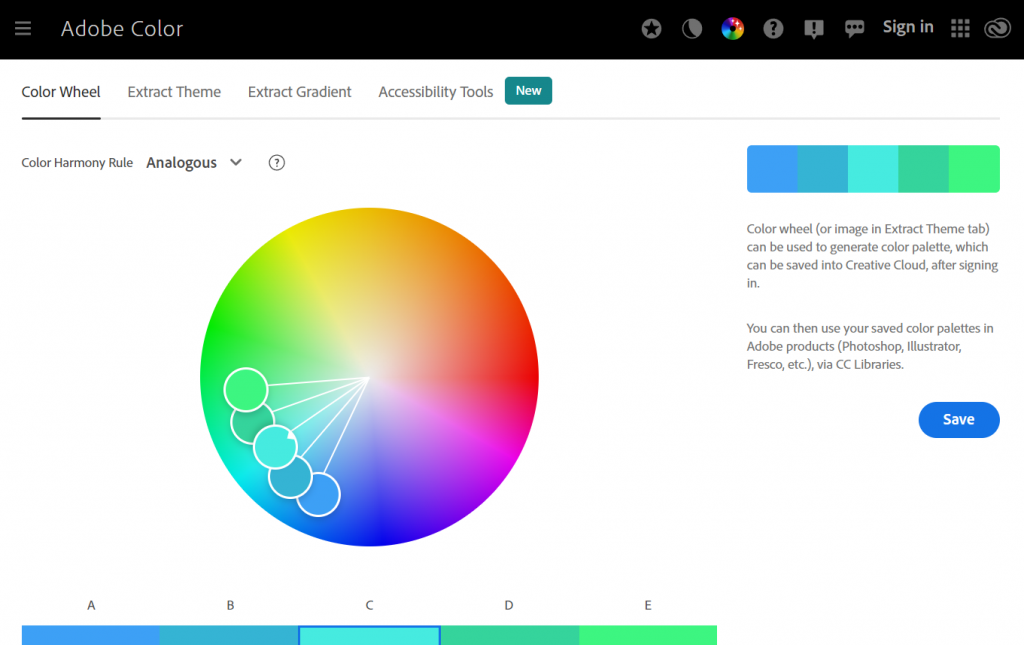1024x645 pixels.
Task: Save the current color theme
Action: pos(958,419)
